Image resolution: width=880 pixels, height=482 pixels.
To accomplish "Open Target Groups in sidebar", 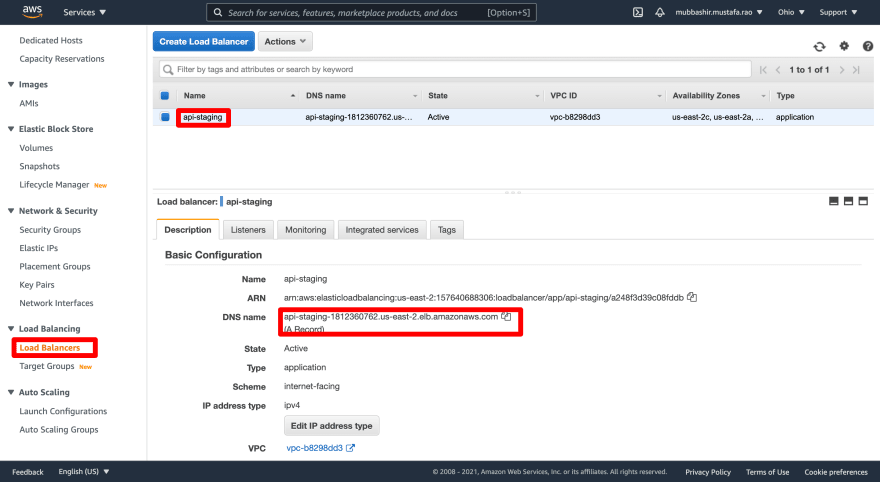I will click(47, 366).
